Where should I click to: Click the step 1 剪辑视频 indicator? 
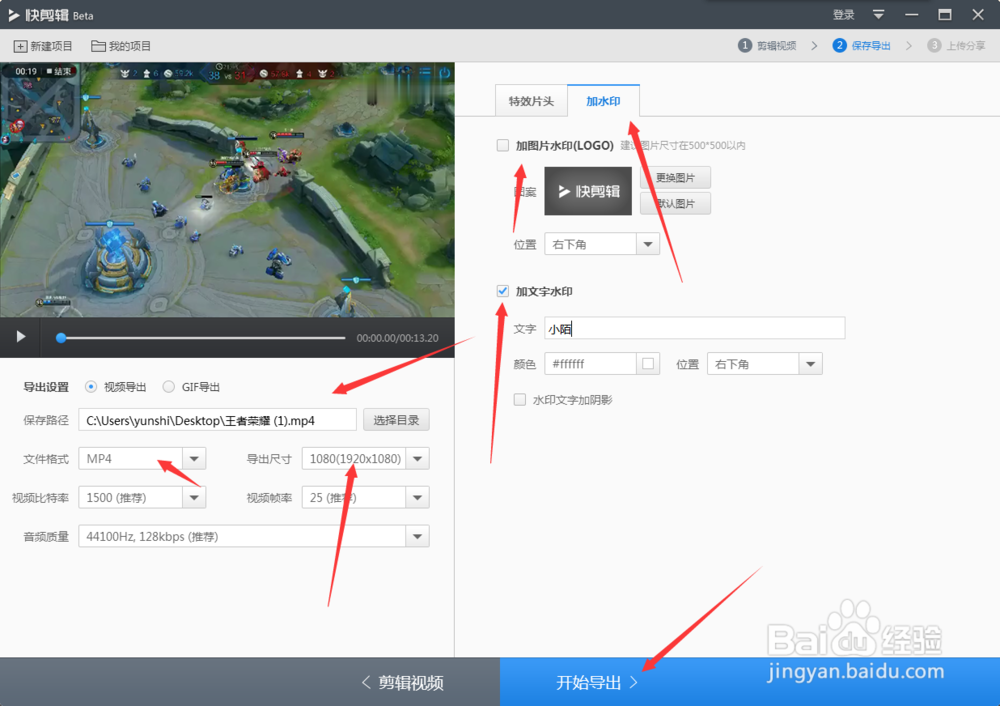pos(767,45)
